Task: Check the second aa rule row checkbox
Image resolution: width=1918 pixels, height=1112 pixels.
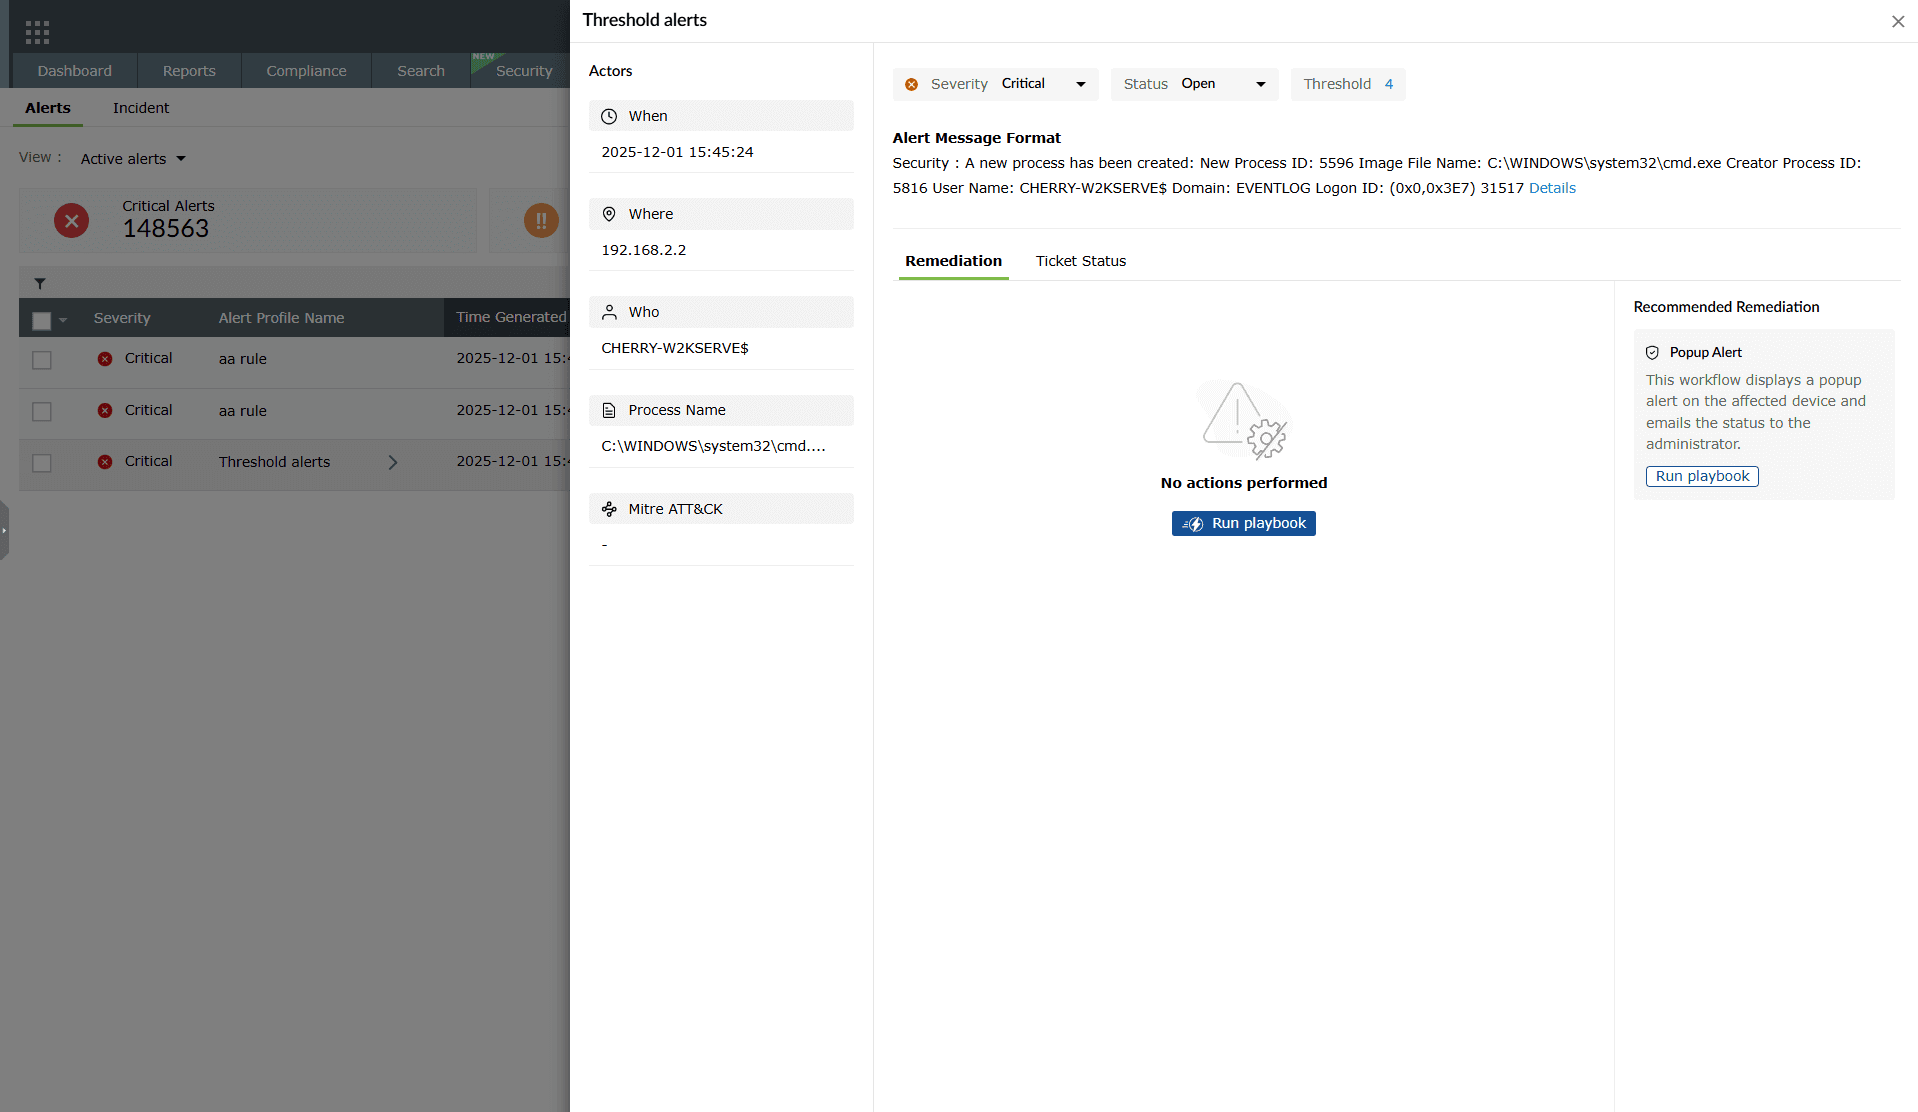Action: click(41, 412)
